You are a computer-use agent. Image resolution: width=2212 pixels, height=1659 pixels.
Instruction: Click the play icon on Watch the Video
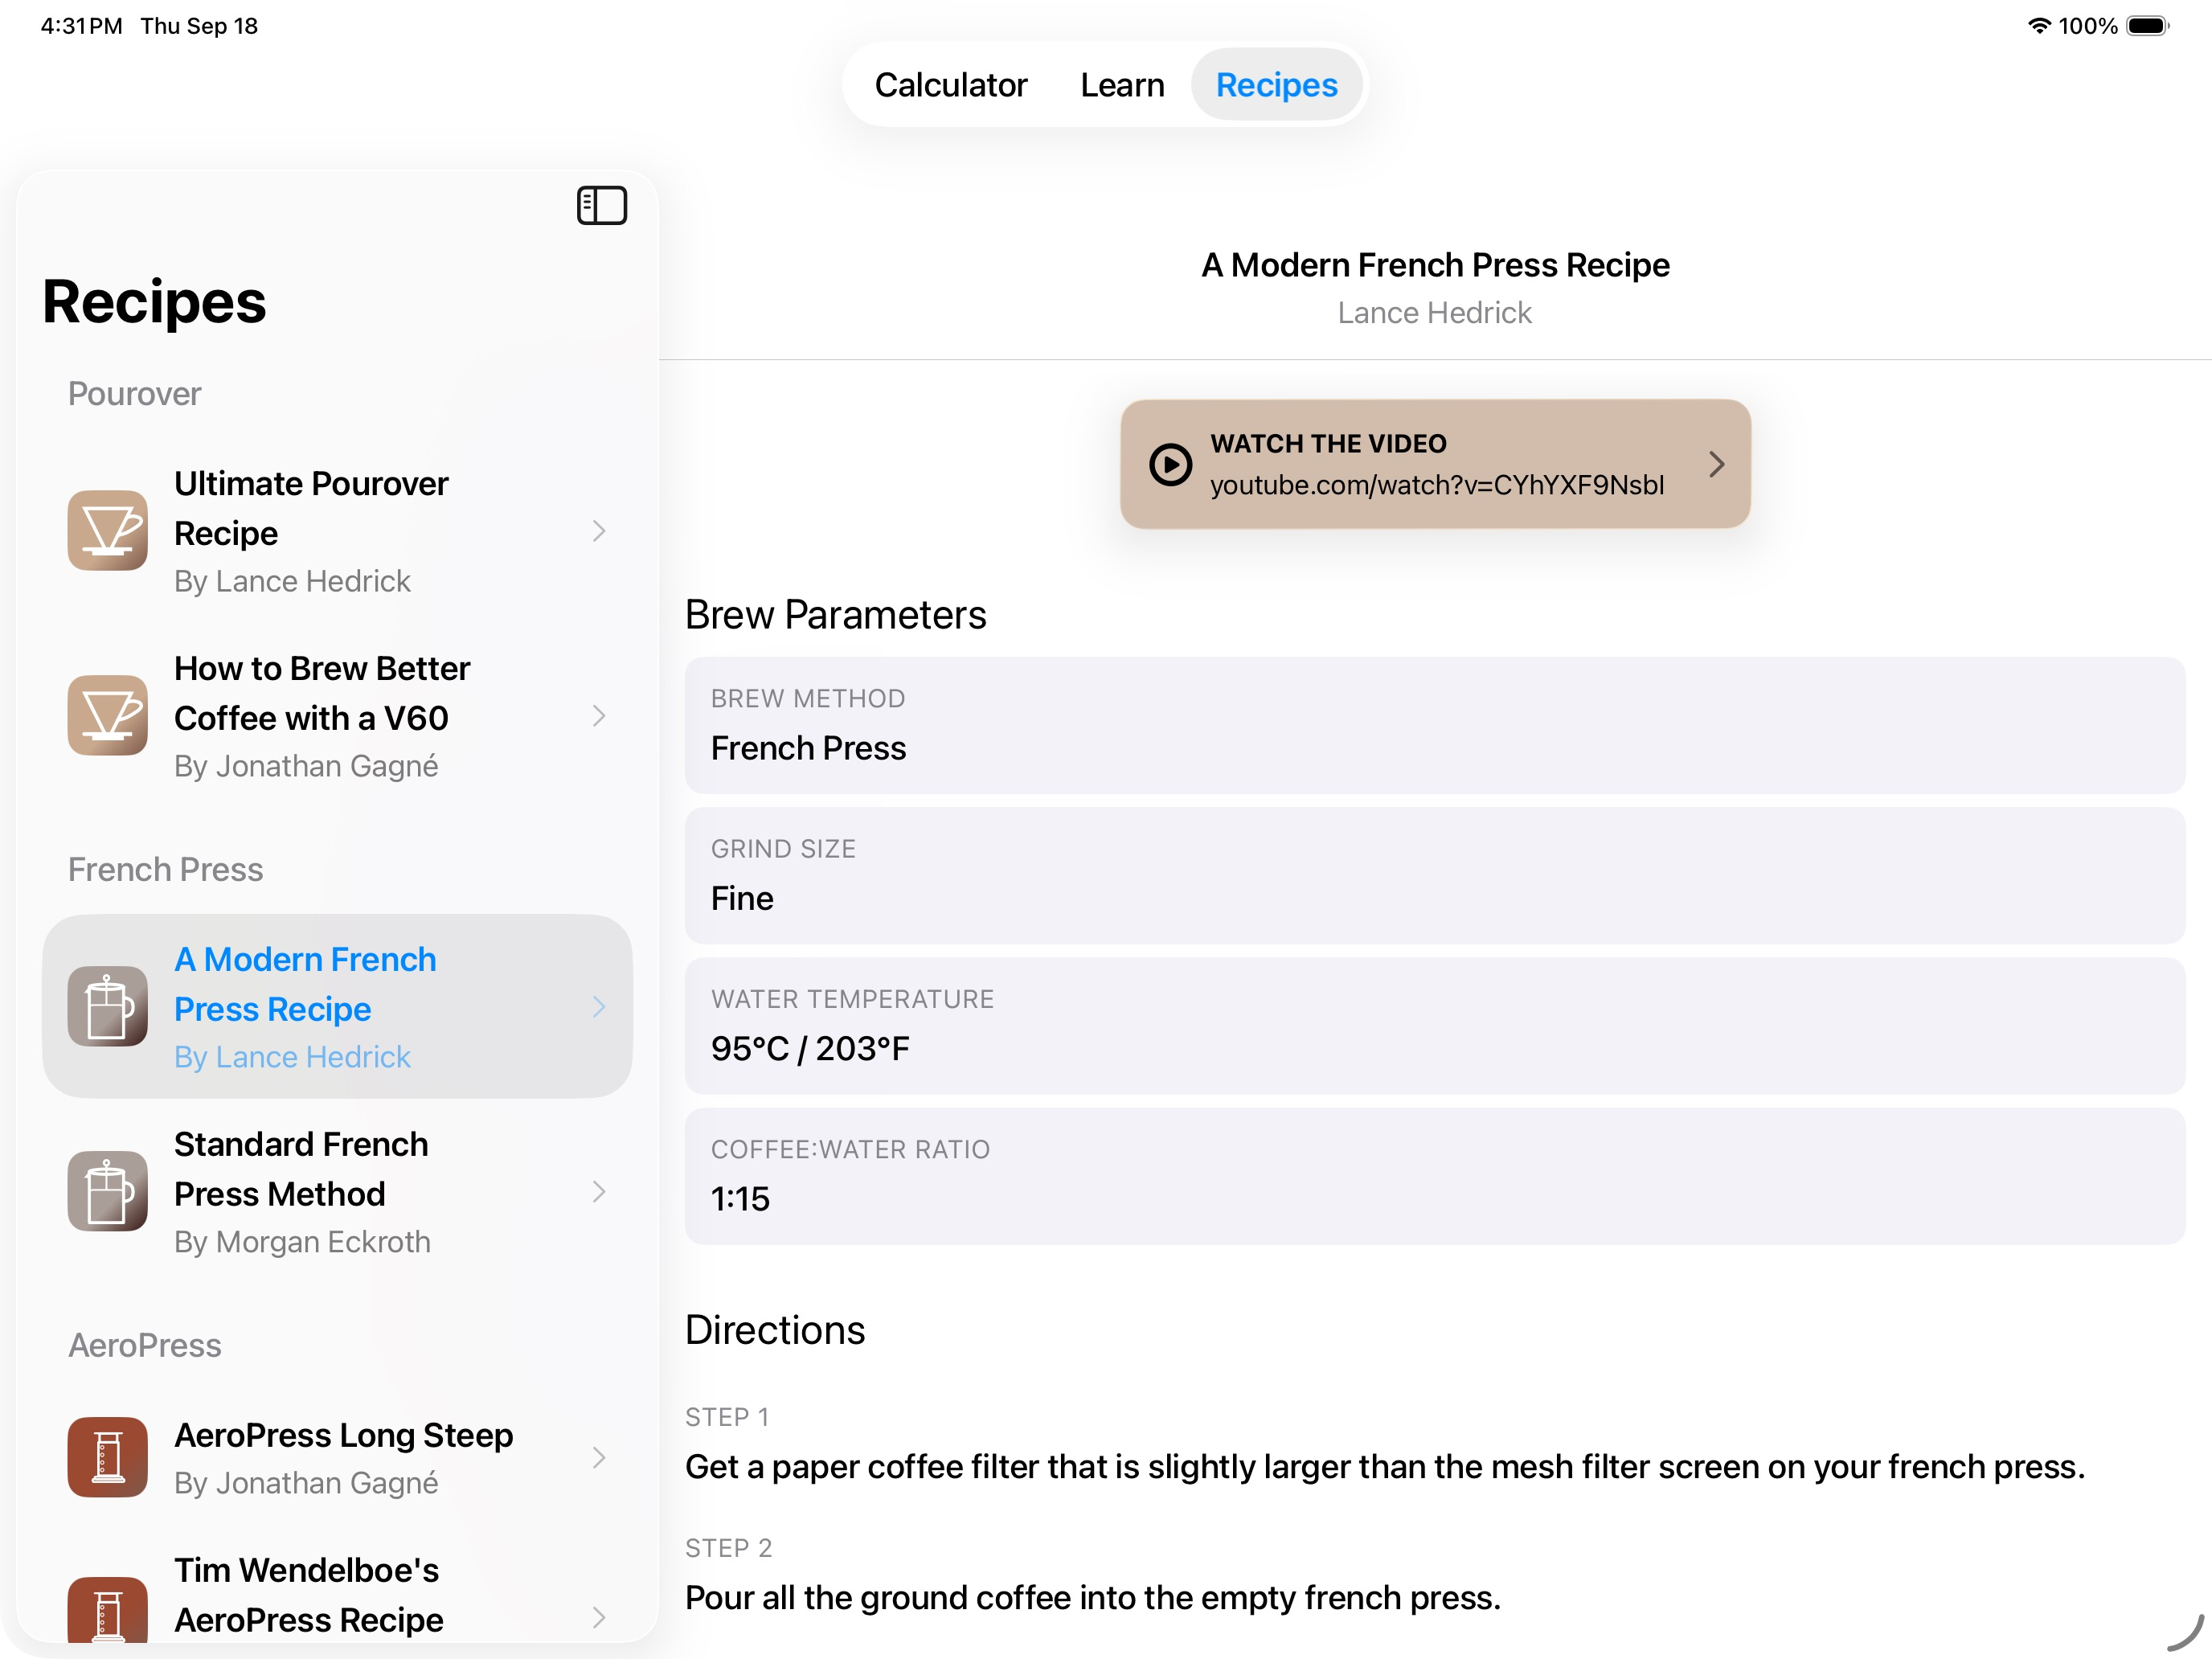pos(1170,464)
